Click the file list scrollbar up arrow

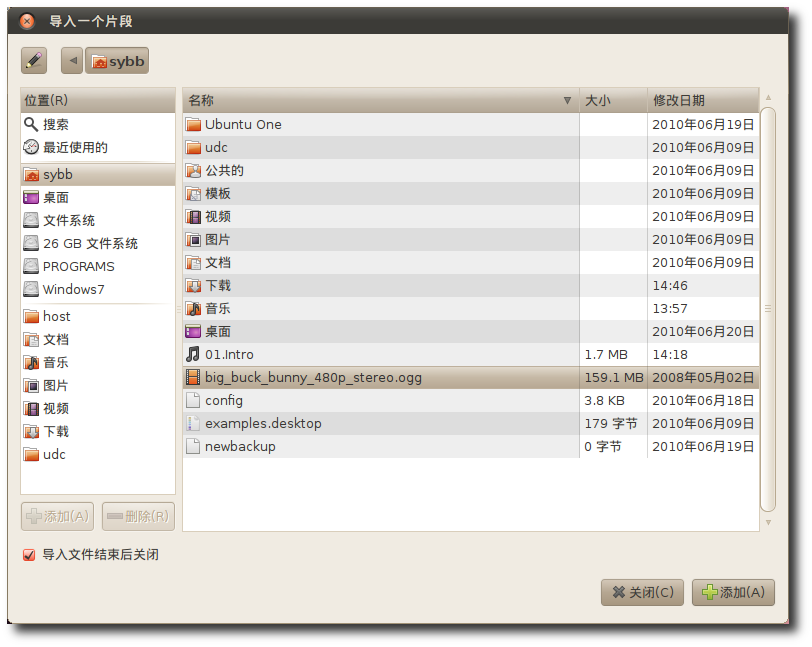tap(768, 97)
